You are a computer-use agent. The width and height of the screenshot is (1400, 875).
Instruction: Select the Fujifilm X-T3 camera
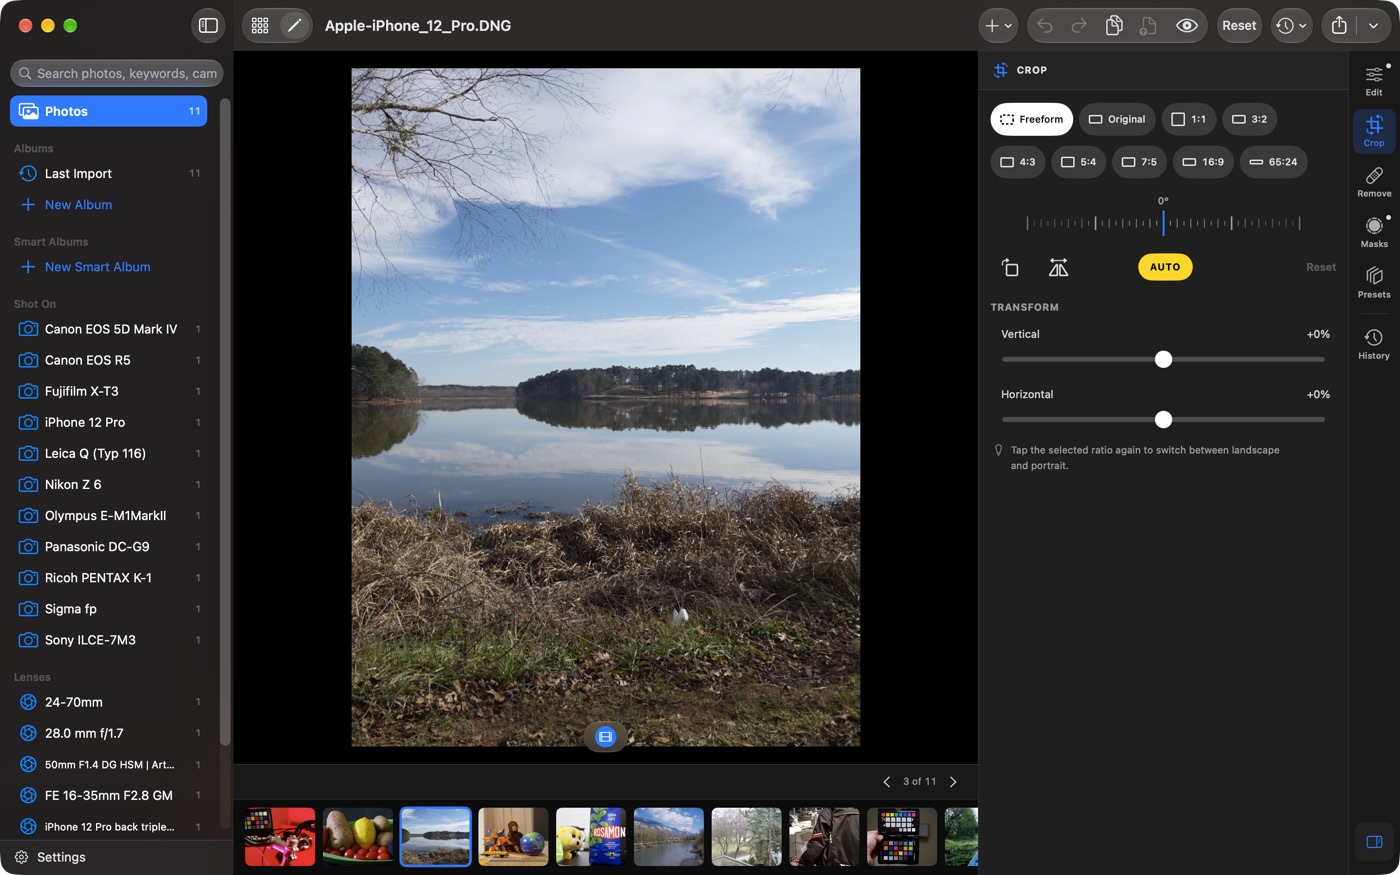pyautogui.click(x=109, y=391)
